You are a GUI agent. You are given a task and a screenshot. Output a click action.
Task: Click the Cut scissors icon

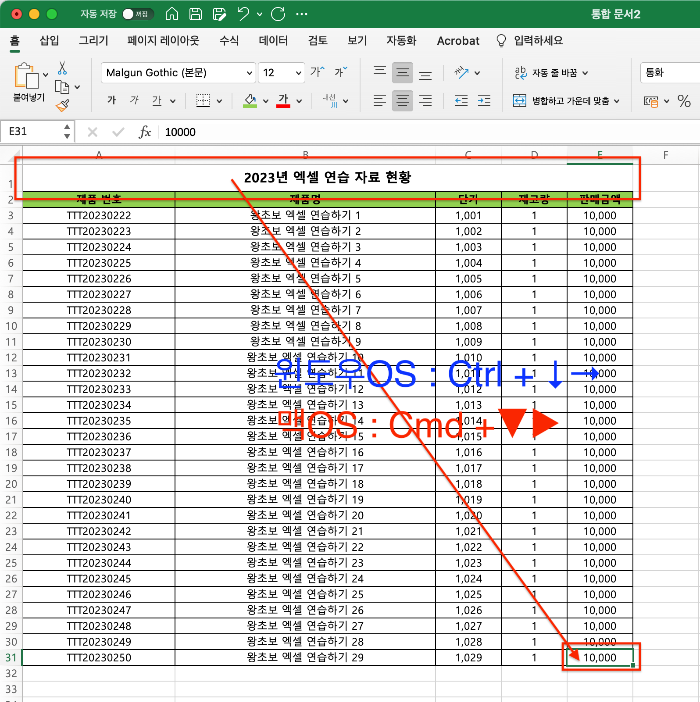point(62,68)
